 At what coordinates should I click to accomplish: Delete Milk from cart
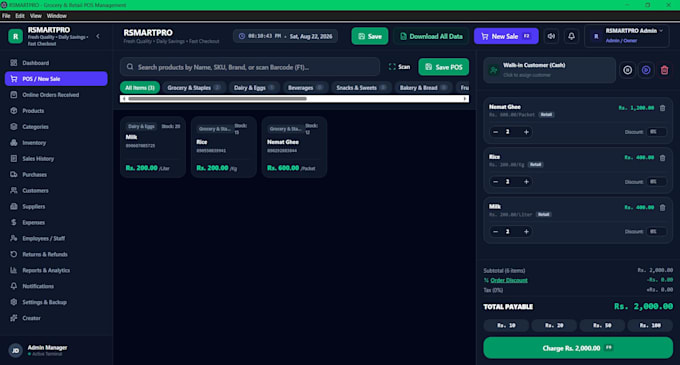coord(663,208)
